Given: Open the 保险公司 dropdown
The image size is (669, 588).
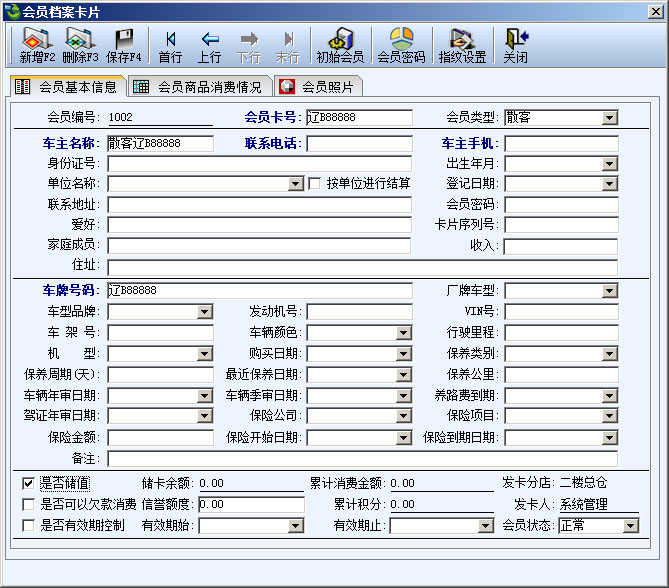Looking at the screenshot, I should coord(403,416).
